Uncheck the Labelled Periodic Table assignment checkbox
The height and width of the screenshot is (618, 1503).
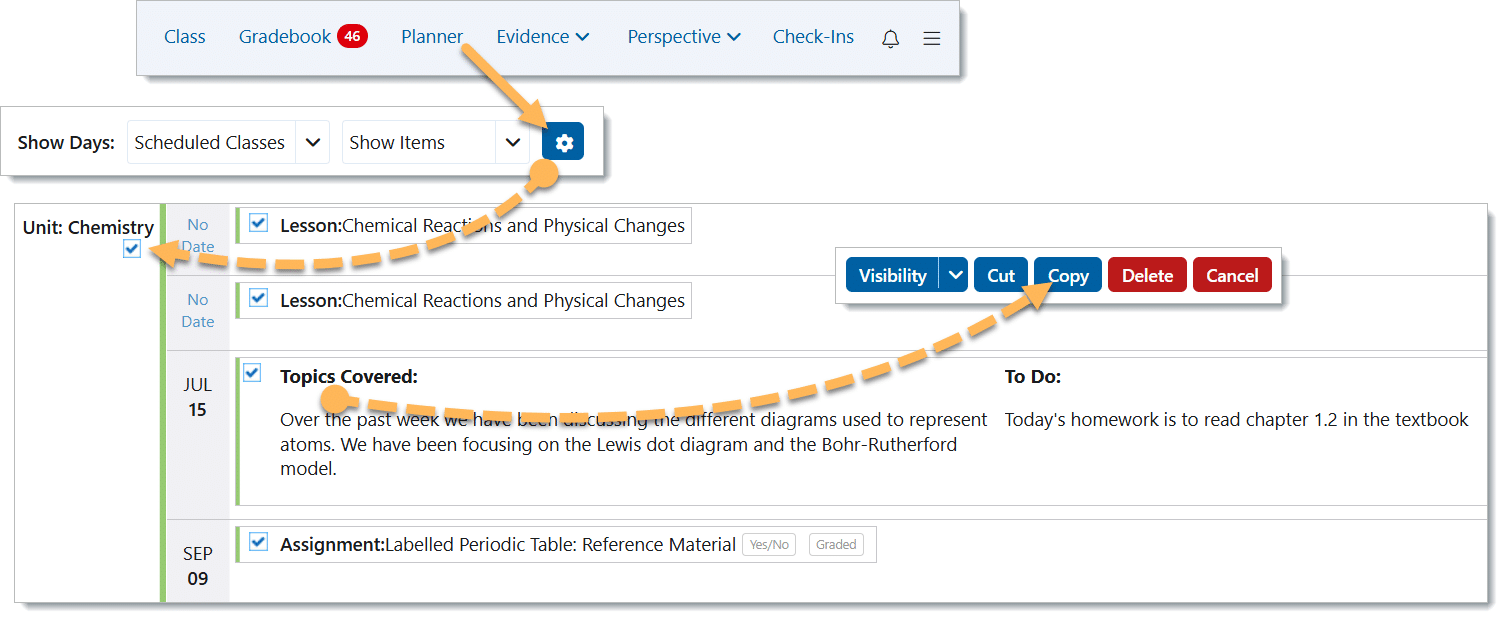[259, 542]
